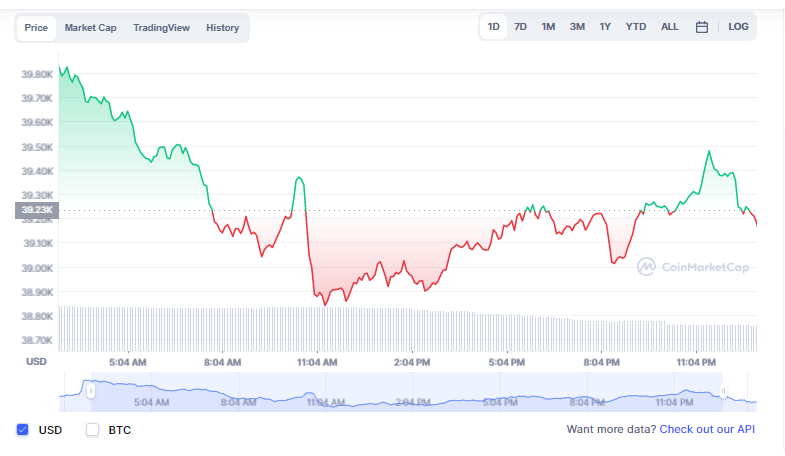Click the 38.70K y-axis label
Image resolution: width=785 pixels, height=456 pixels.
click(37, 340)
